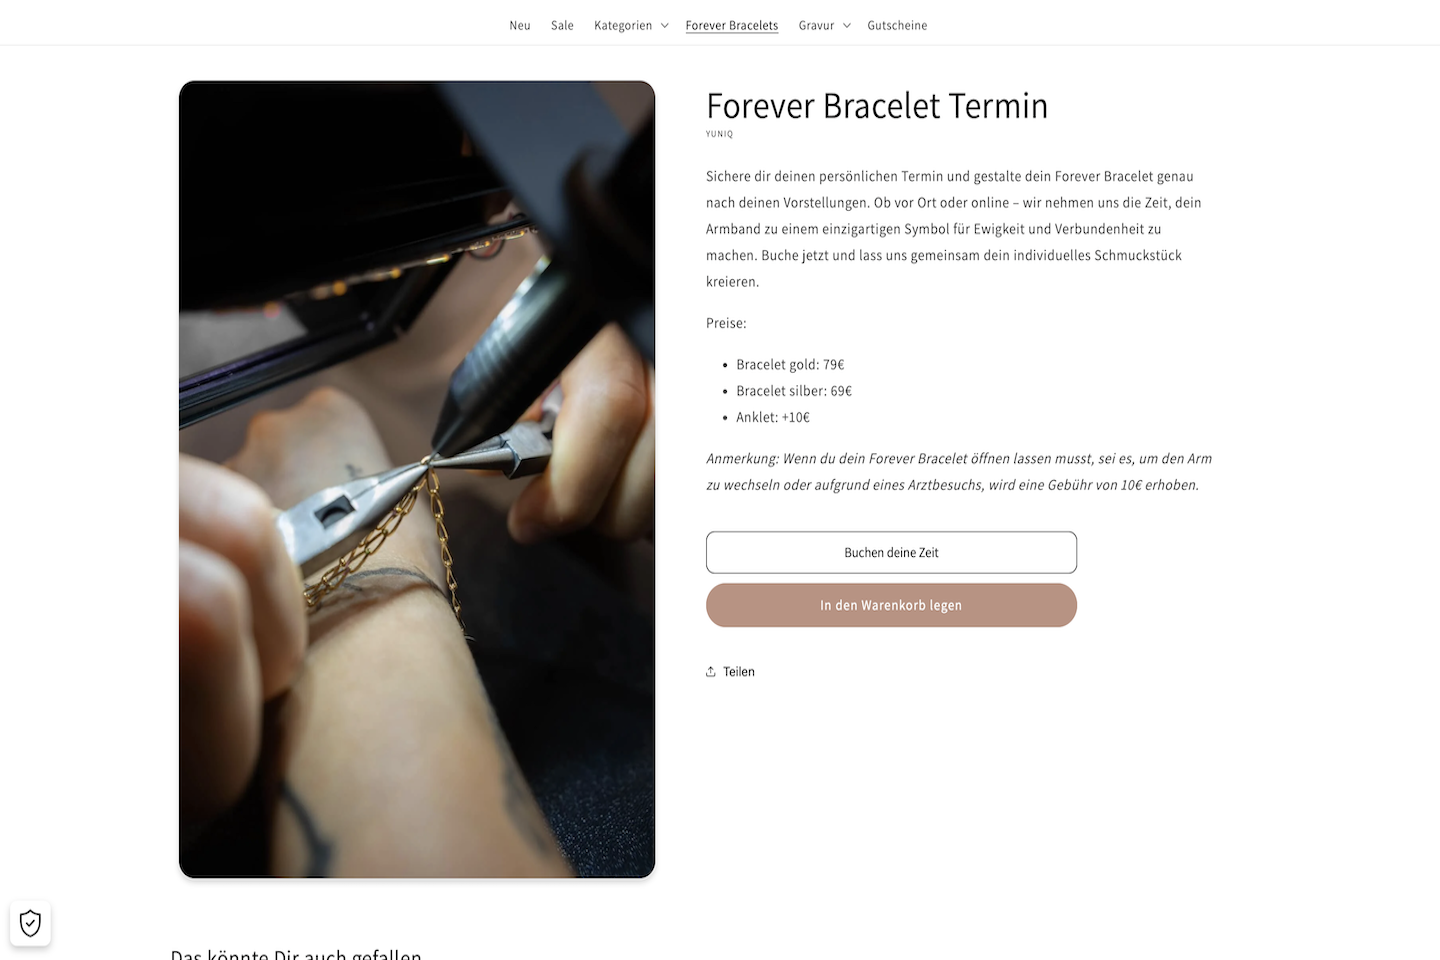Viewport: 1440px width, 960px height.
Task: Expand the Kategorien dropdown chevron
Action: point(664,26)
